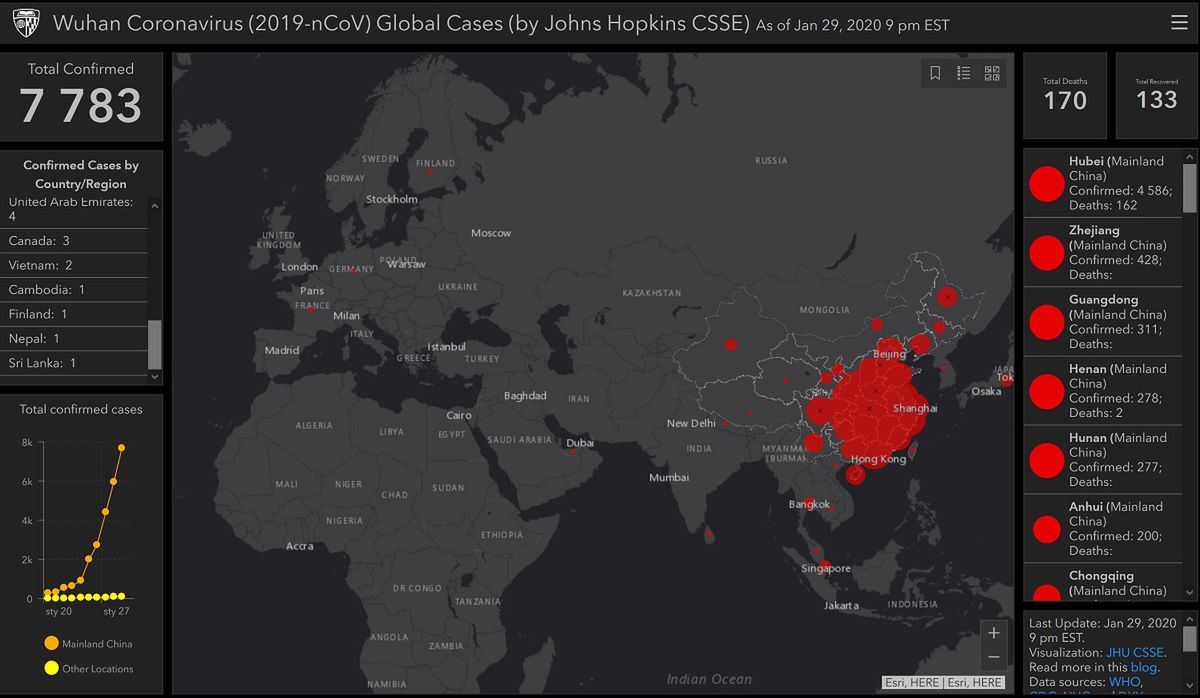Viewport: 1200px width, 698px height.
Task: Click the red marker near Beijing
Action: tap(889, 351)
